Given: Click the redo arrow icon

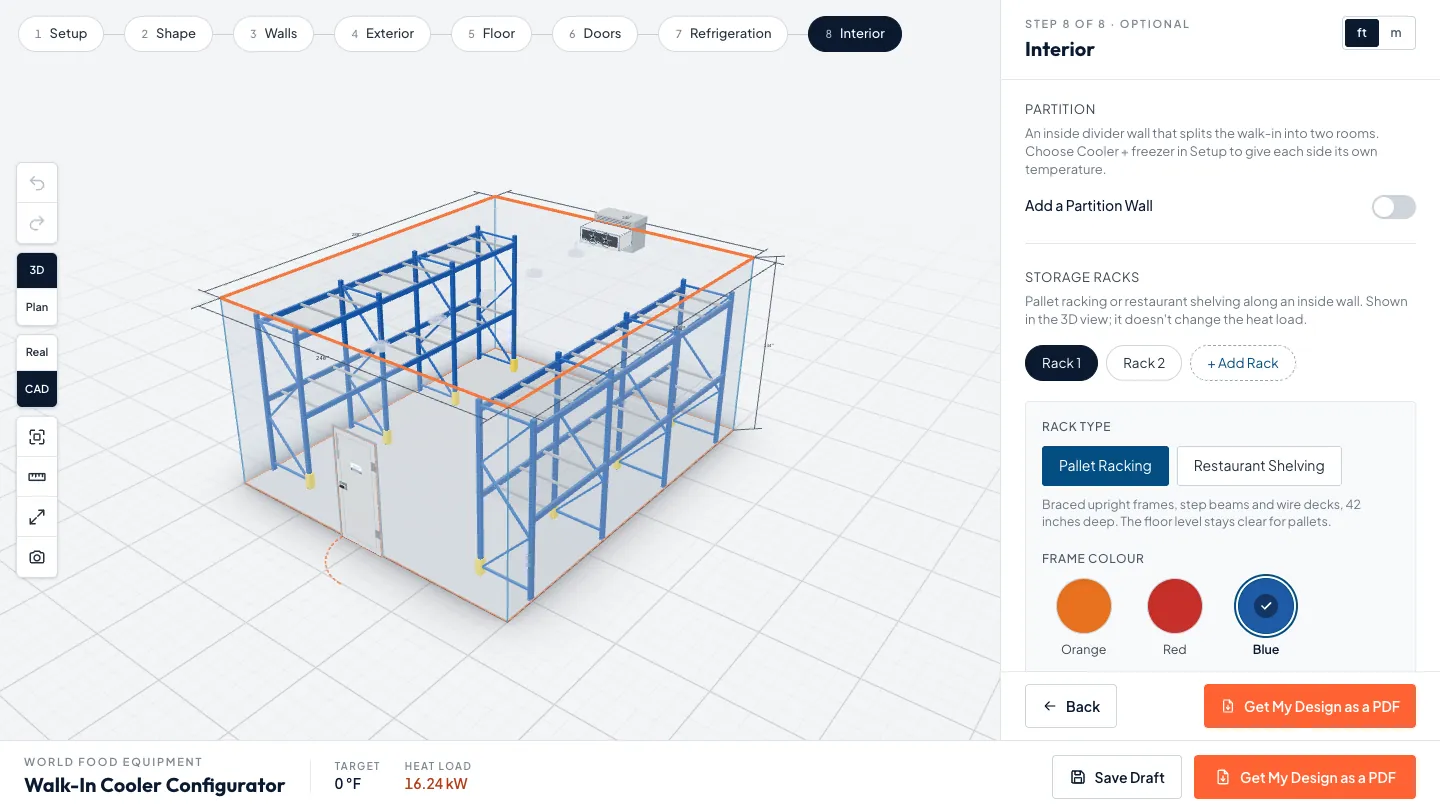Looking at the screenshot, I should [x=37, y=223].
